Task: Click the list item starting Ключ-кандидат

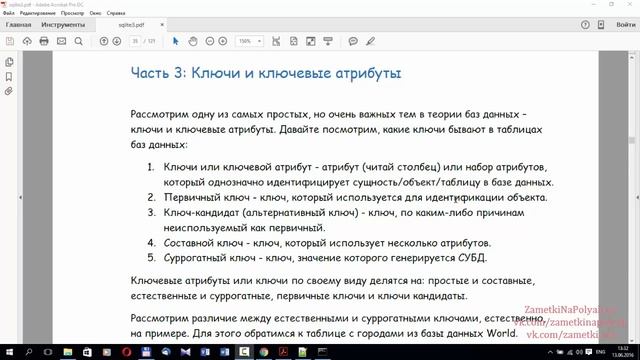Action: (344, 220)
